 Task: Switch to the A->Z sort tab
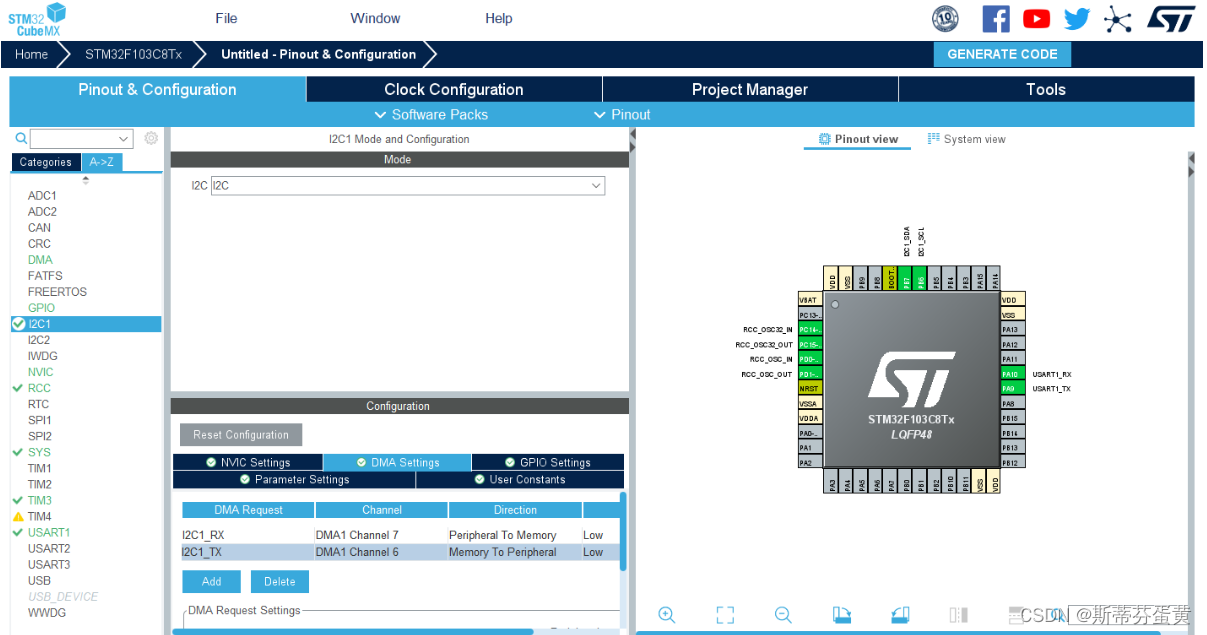pyautogui.click(x=101, y=162)
